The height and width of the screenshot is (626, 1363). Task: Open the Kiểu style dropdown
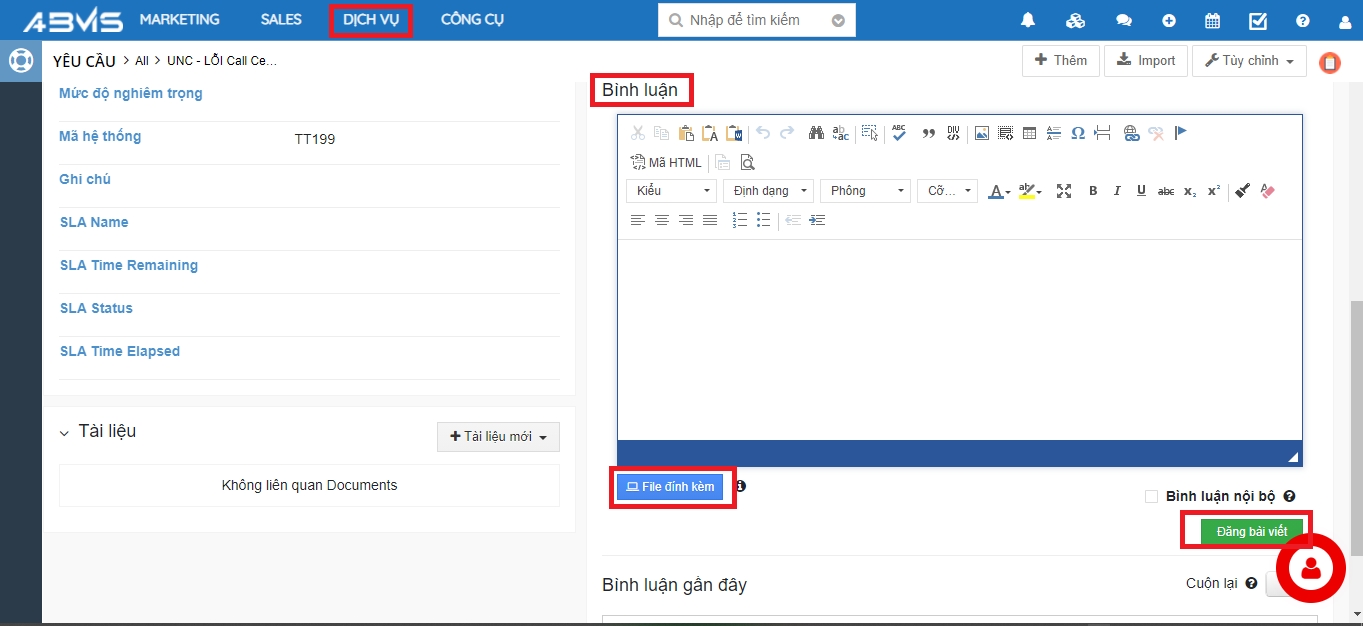point(671,191)
